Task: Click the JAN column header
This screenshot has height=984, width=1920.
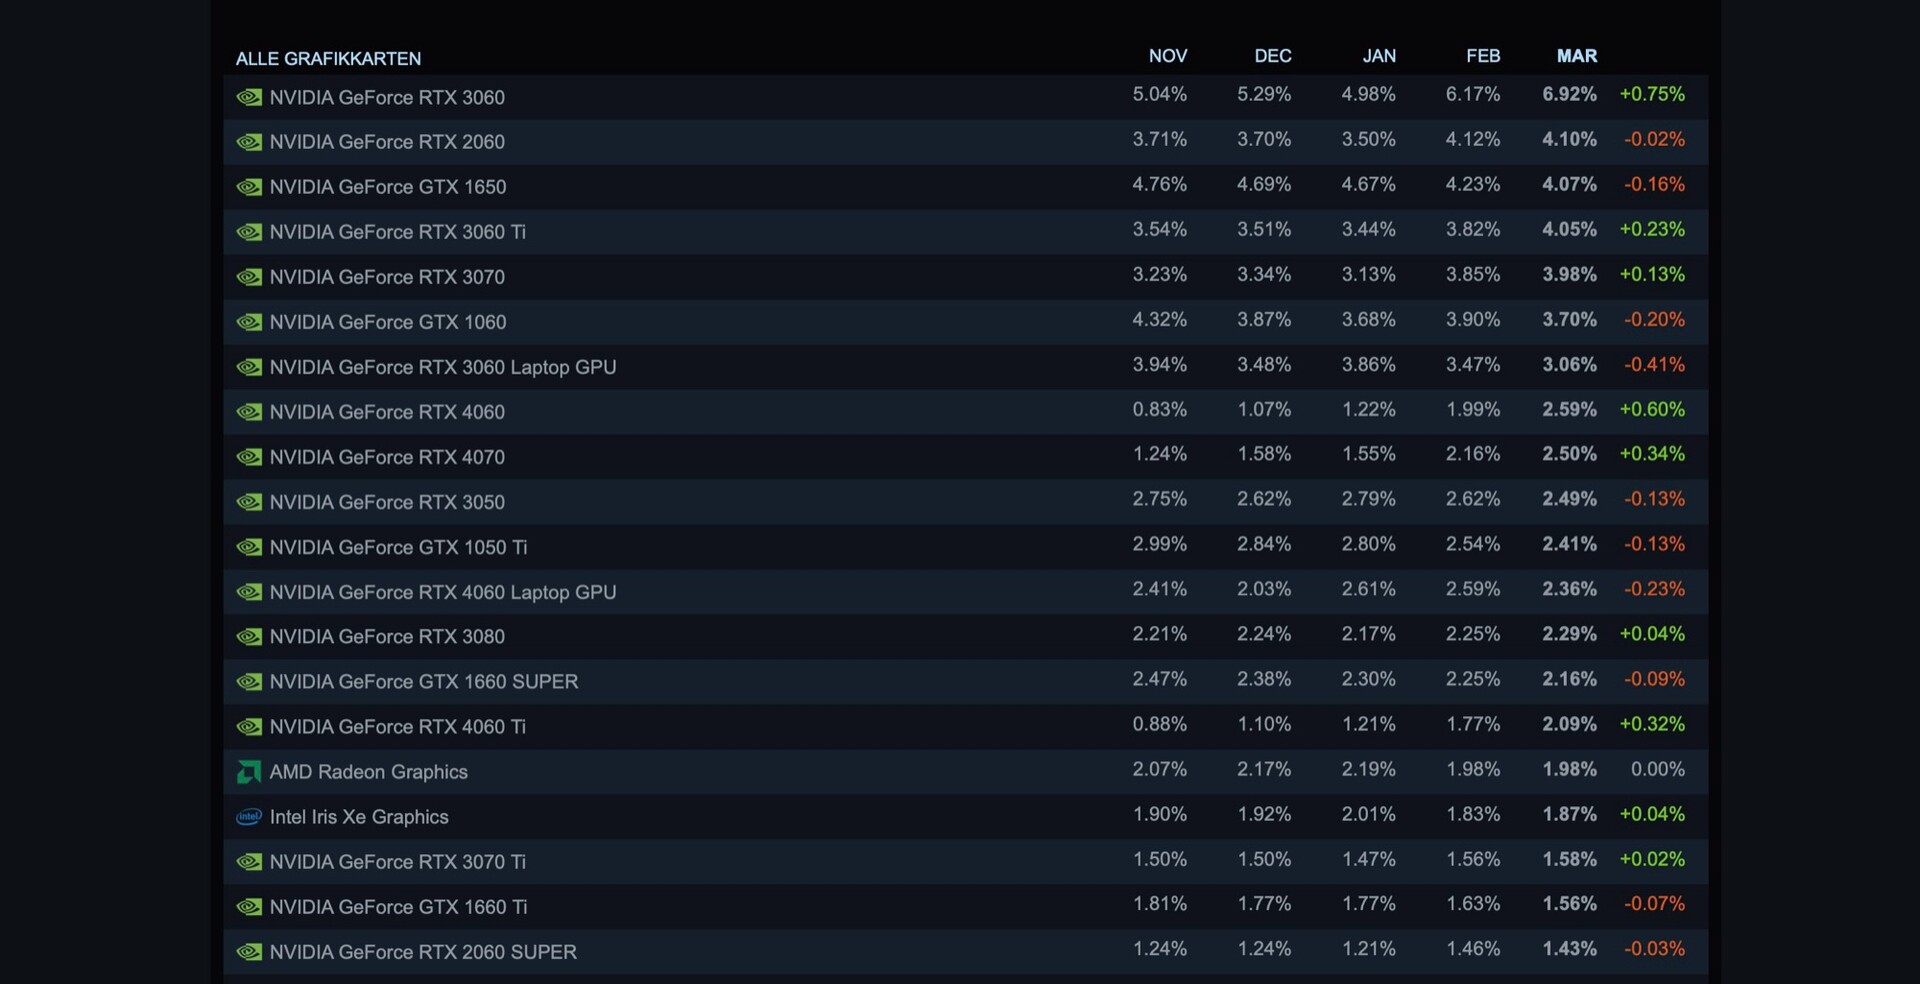Action: (x=1378, y=56)
